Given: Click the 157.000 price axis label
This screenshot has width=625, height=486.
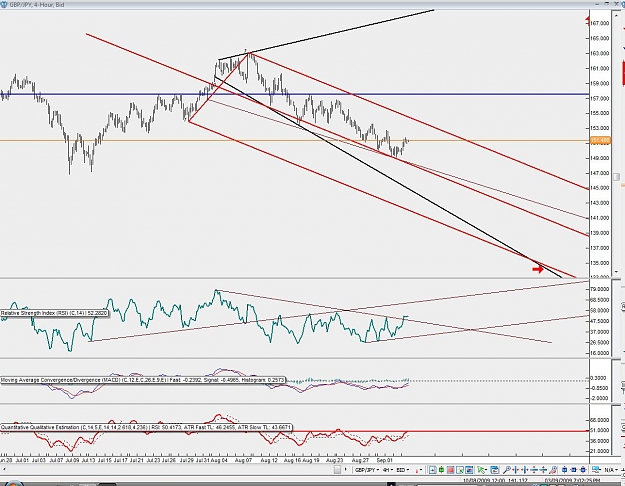Looking at the screenshot, I should click(x=600, y=98).
